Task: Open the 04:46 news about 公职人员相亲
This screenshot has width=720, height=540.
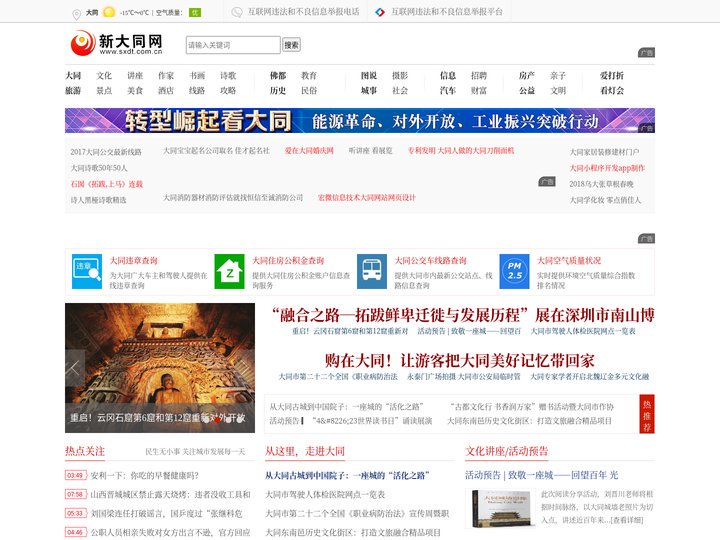Action: [170, 533]
